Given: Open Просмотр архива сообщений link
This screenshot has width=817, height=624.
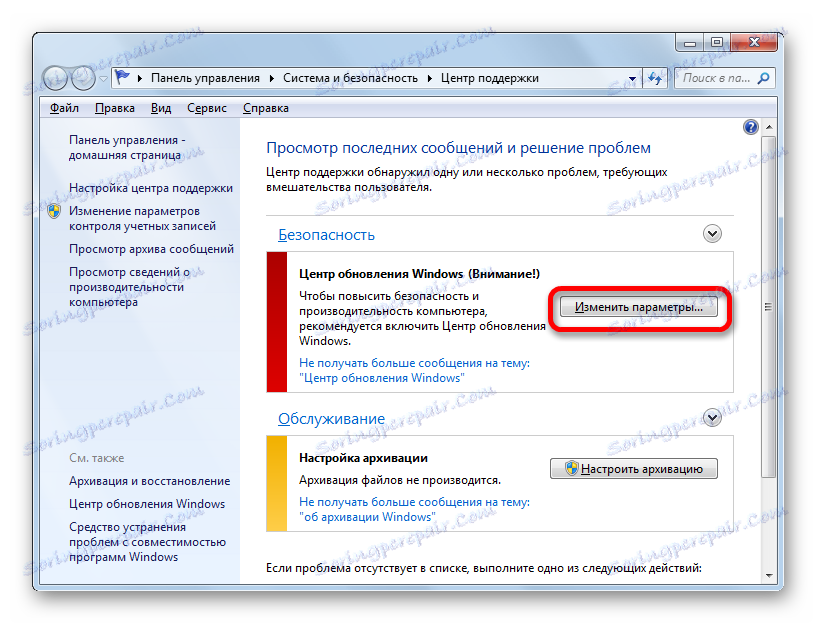Looking at the screenshot, I should tap(151, 249).
